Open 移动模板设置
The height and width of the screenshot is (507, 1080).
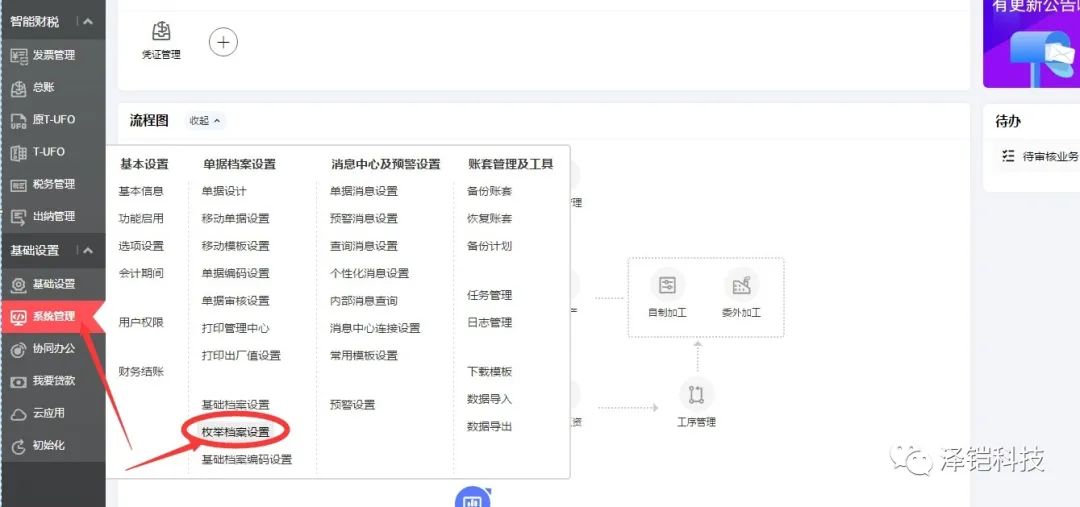click(x=236, y=246)
